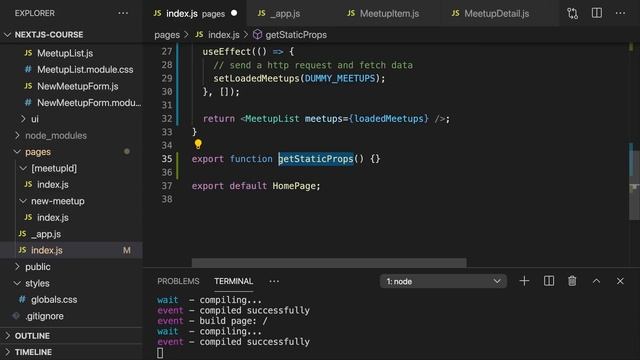Image resolution: width=640 pixels, height=360 pixels.
Task: Split the editor to the right
Action: pyautogui.click(x=596, y=13)
